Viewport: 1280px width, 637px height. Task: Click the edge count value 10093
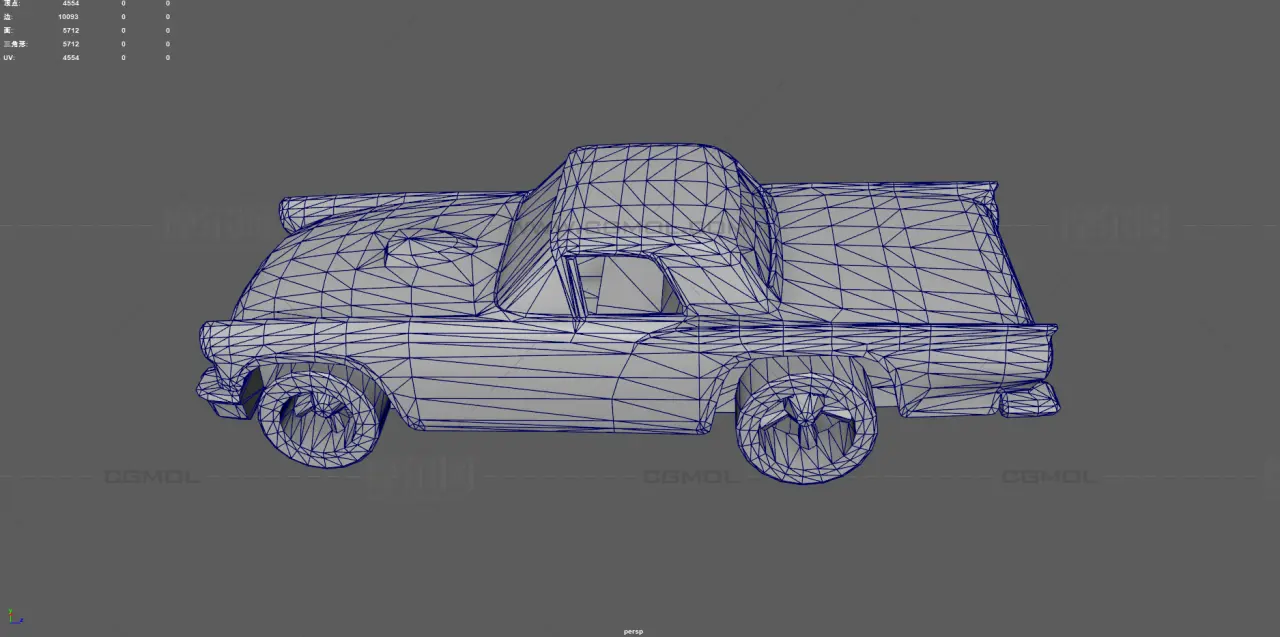(x=68, y=17)
